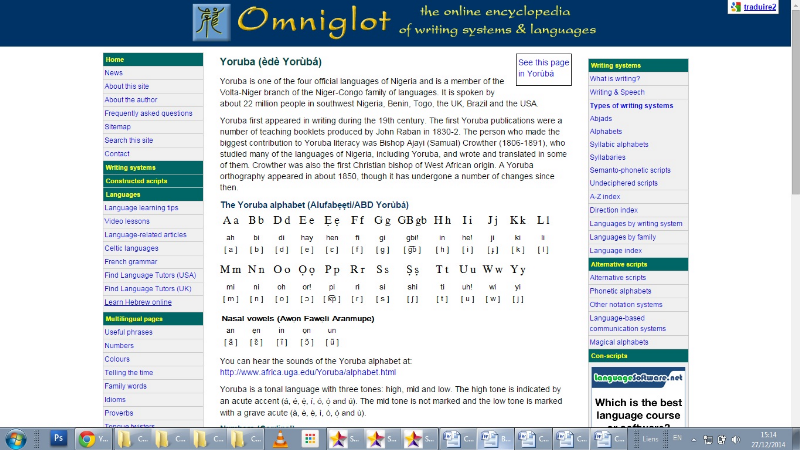Open the Proverbs link

coord(118,413)
